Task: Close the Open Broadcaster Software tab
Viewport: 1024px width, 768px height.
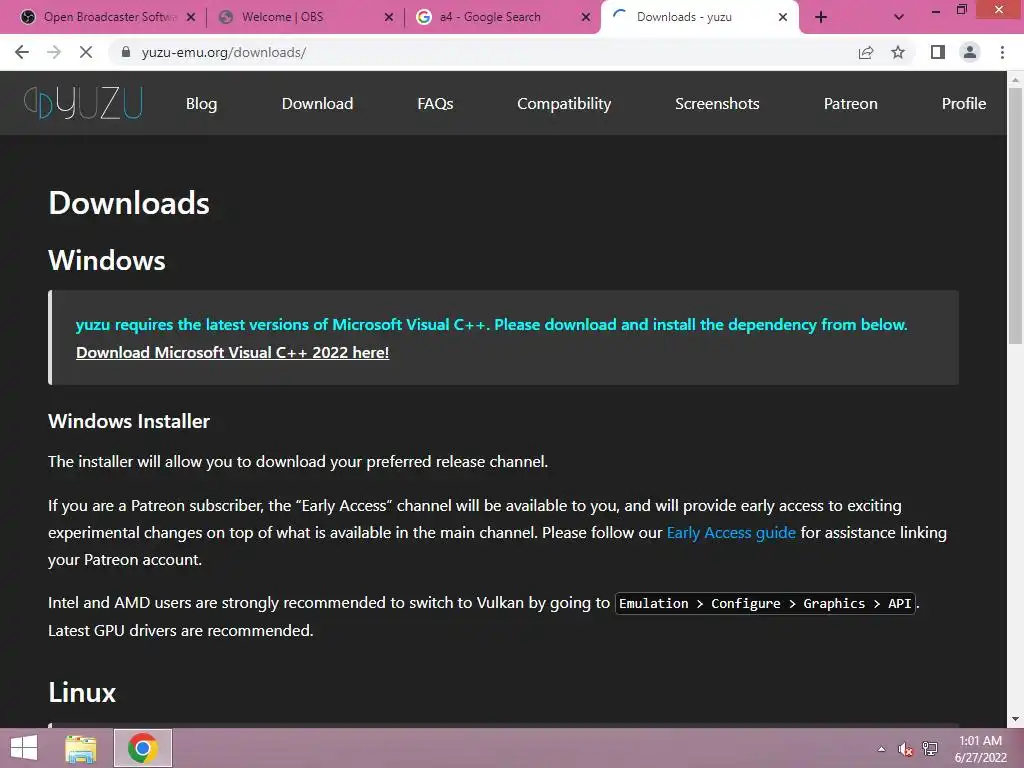Action: tap(191, 18)
